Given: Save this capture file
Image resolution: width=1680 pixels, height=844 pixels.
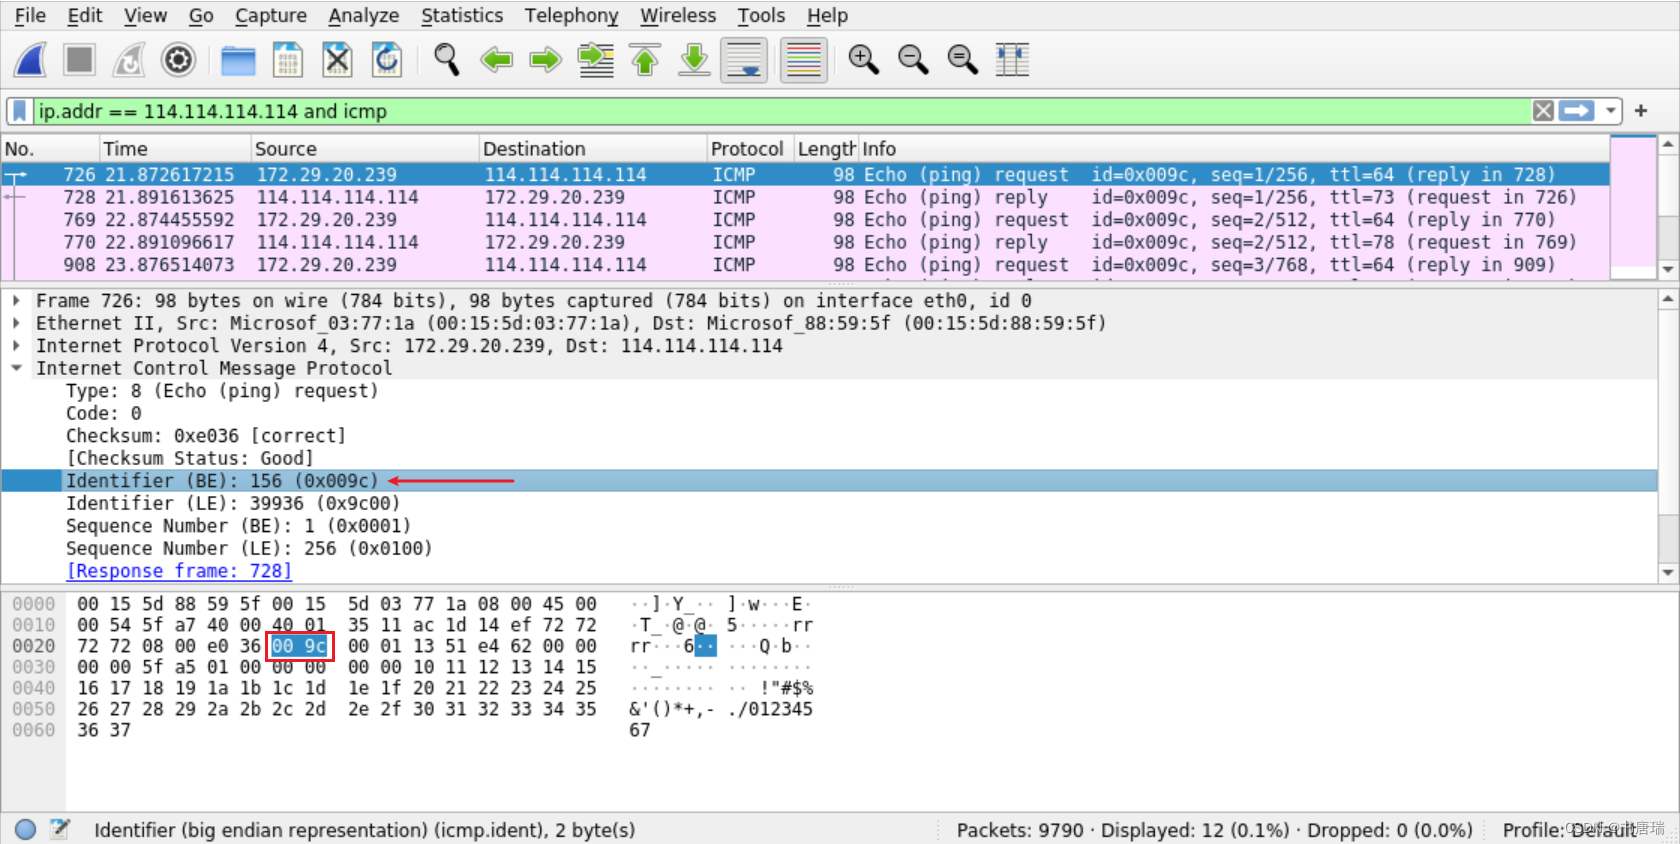Looking at the screenshot, I should pyautogui.click(x=287, y=60).
